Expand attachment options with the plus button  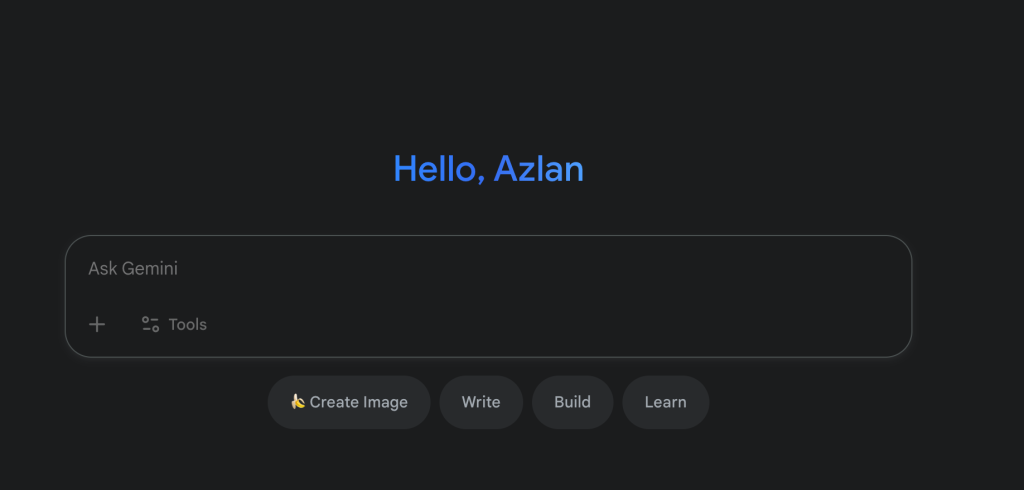[97, 324]
